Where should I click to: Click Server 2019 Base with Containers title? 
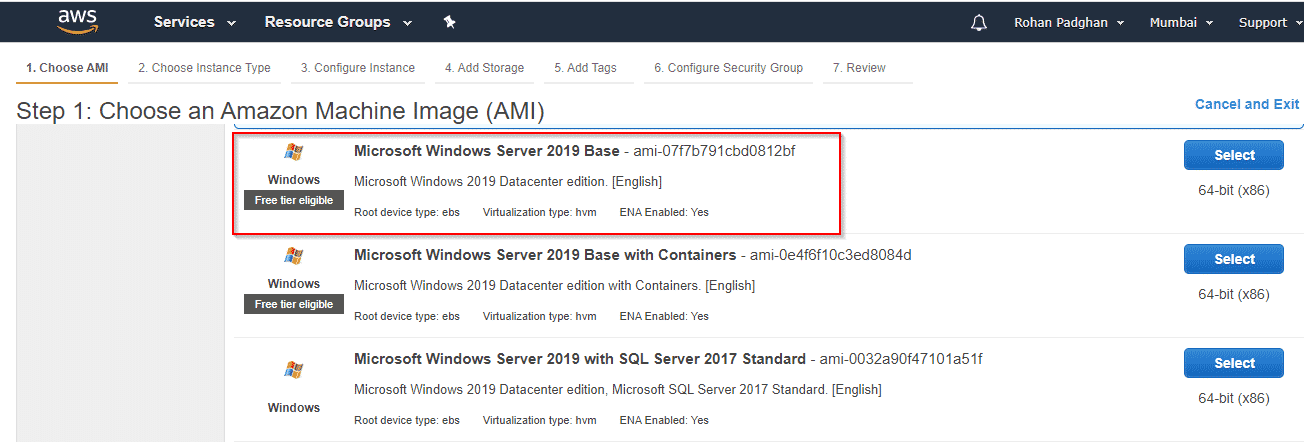[545, 255]
